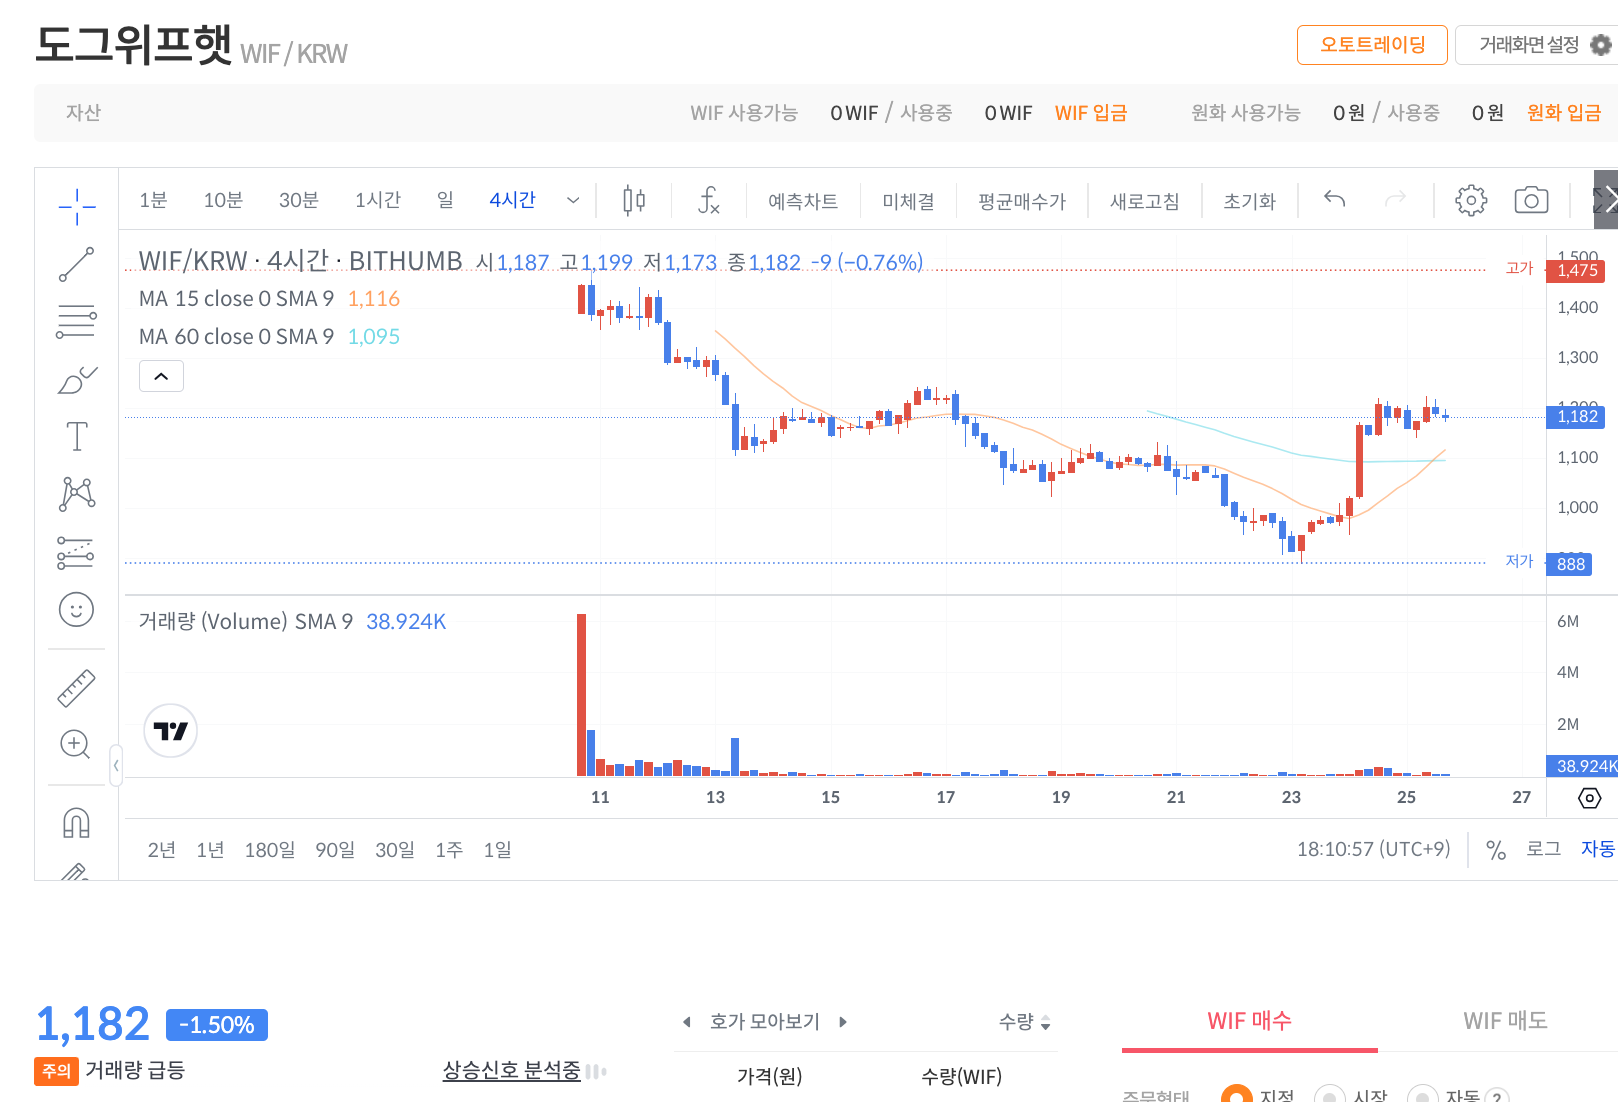
Task: Select the 일 daily interval
Action: tap(446, 200)
